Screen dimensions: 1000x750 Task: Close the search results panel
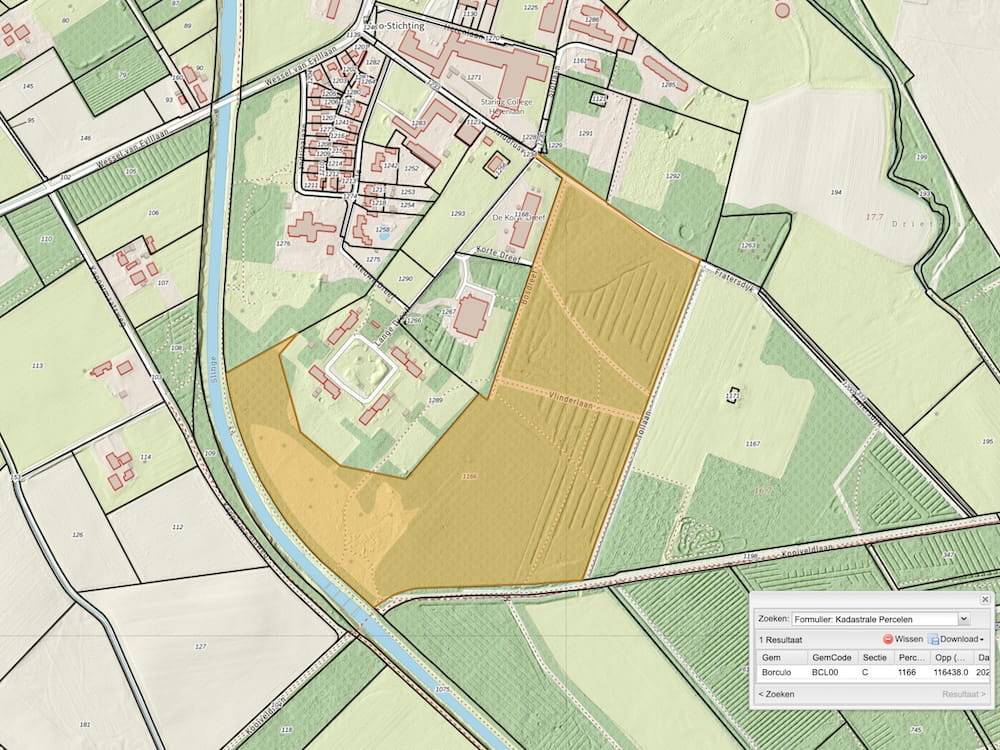984,599
